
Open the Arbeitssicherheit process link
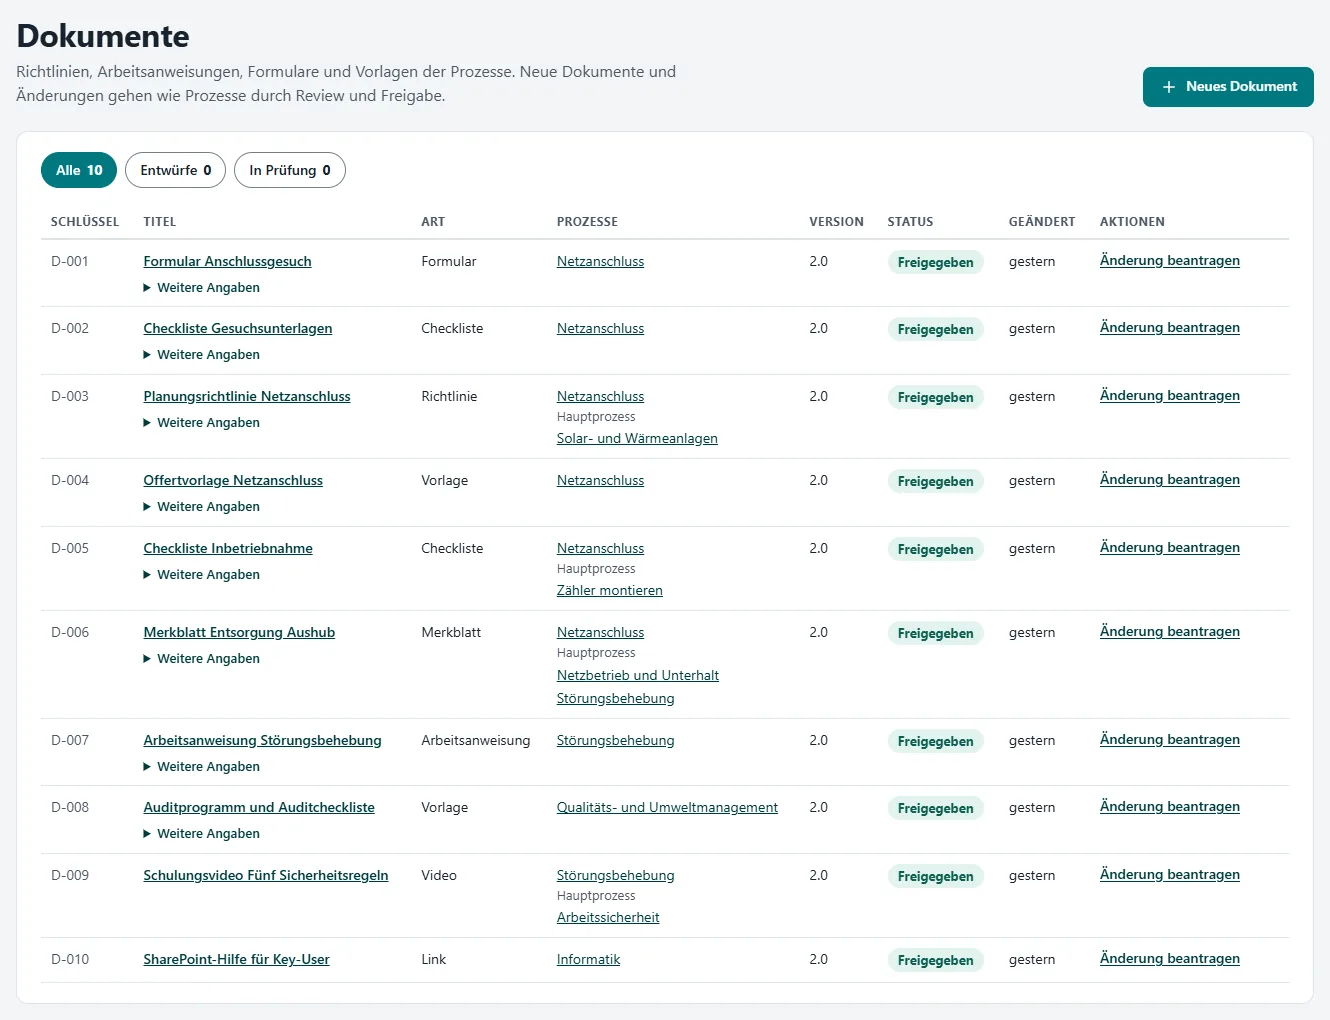click(608, 917)
